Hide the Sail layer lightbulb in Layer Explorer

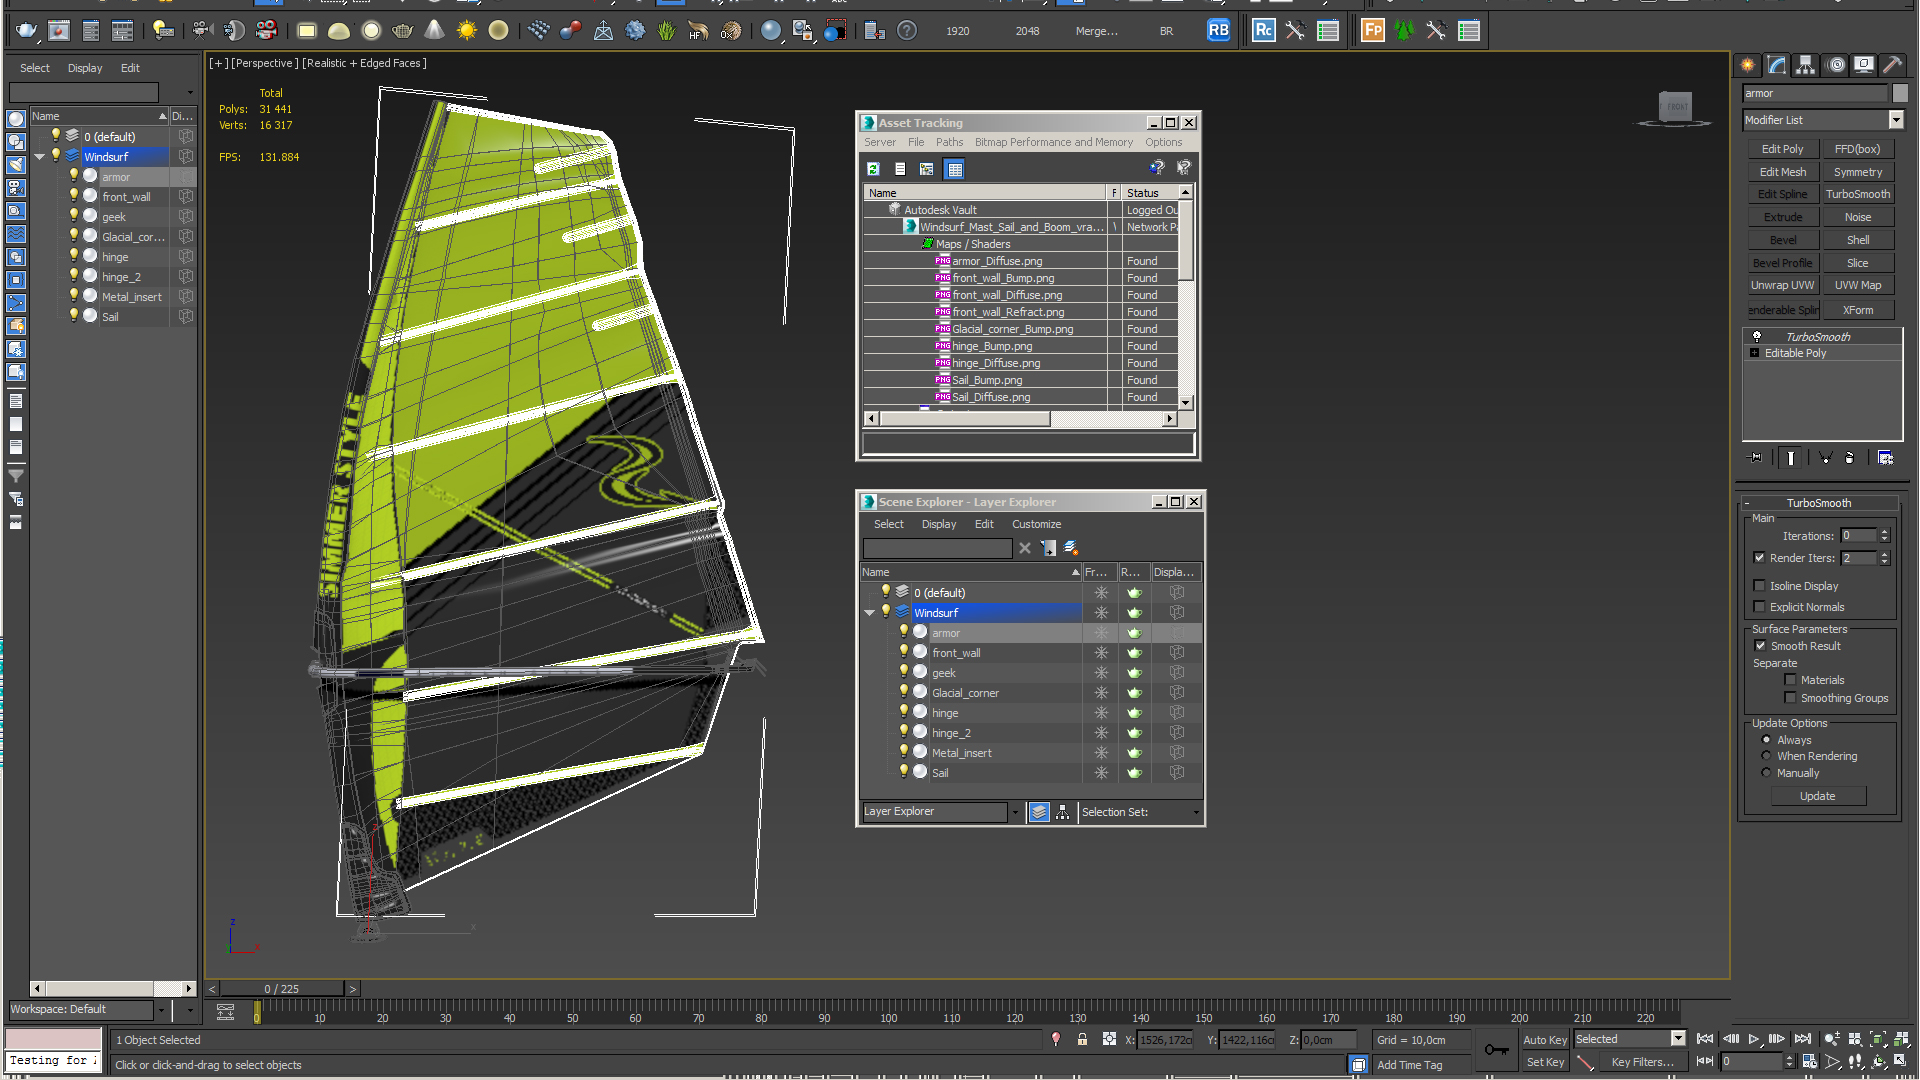(x=904, y=772)
